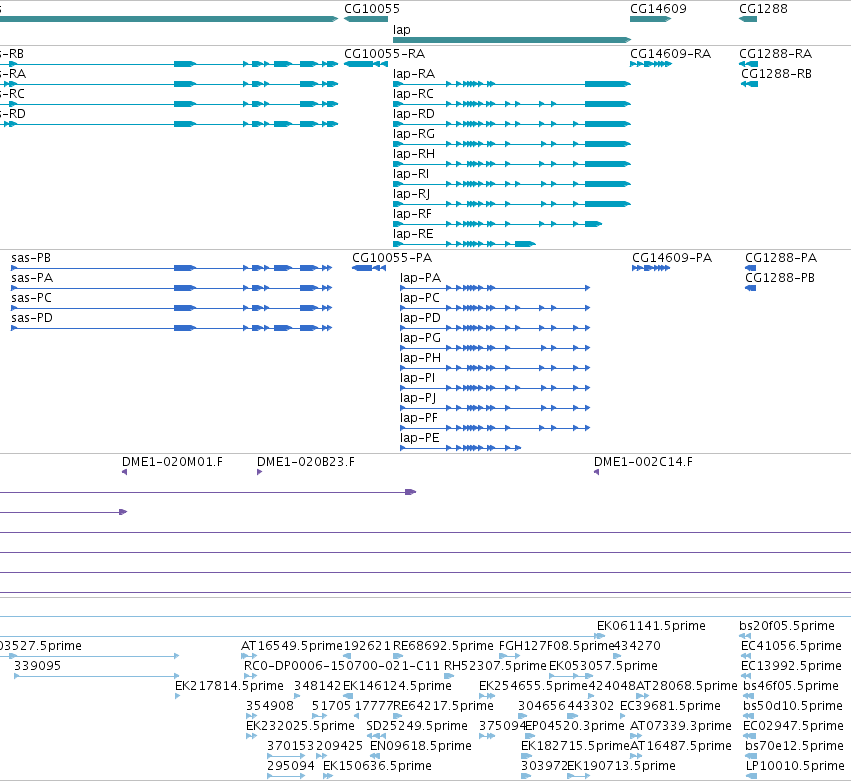Select the lap-PE protein label
This screenshot has height=781, width=851.
pyautogui.click(x=420, y=438)
